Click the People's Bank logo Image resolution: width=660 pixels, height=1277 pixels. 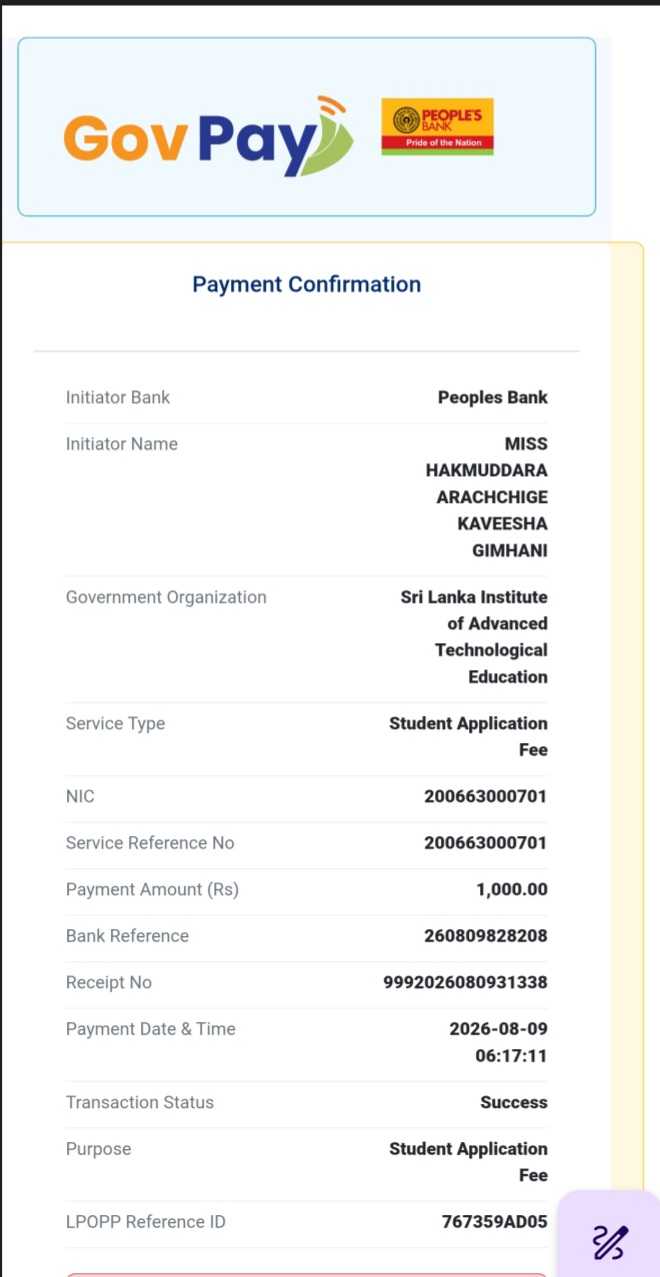click(438, 127)
